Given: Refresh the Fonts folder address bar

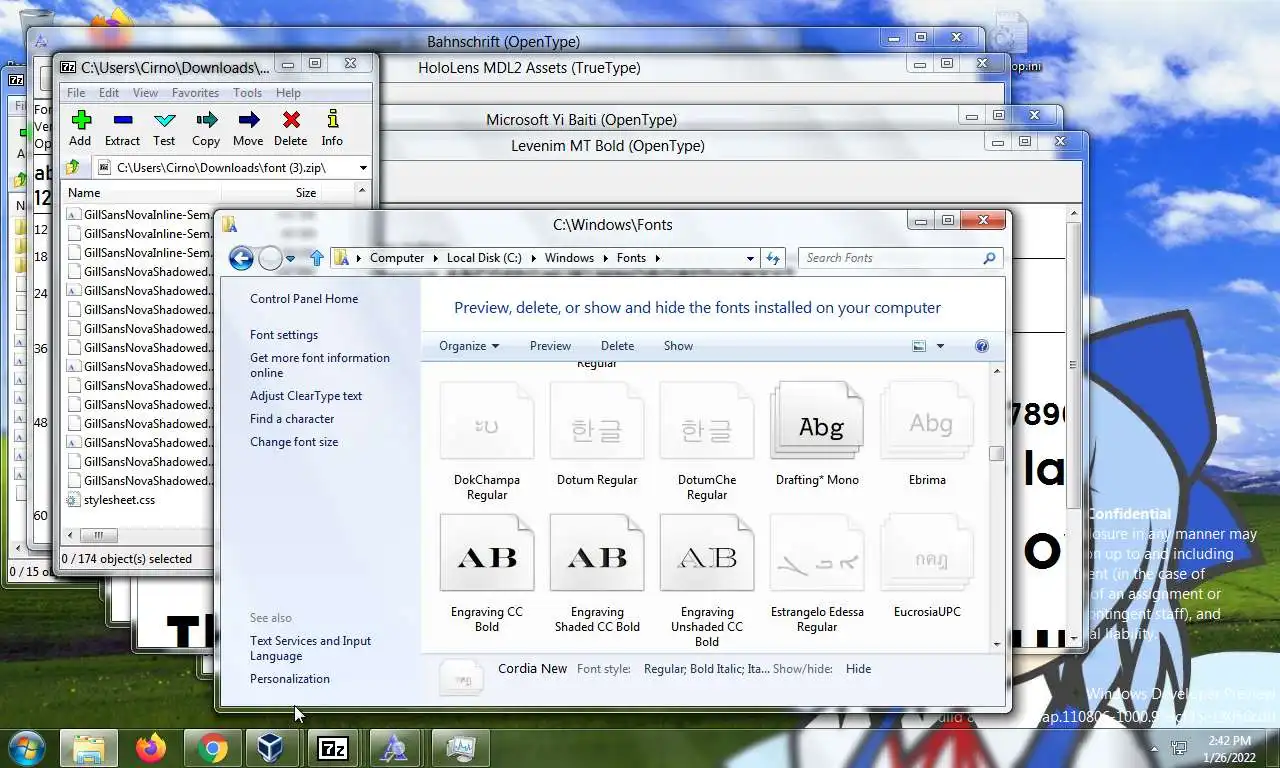Looking at the screenshot, I should coord(773,258).
